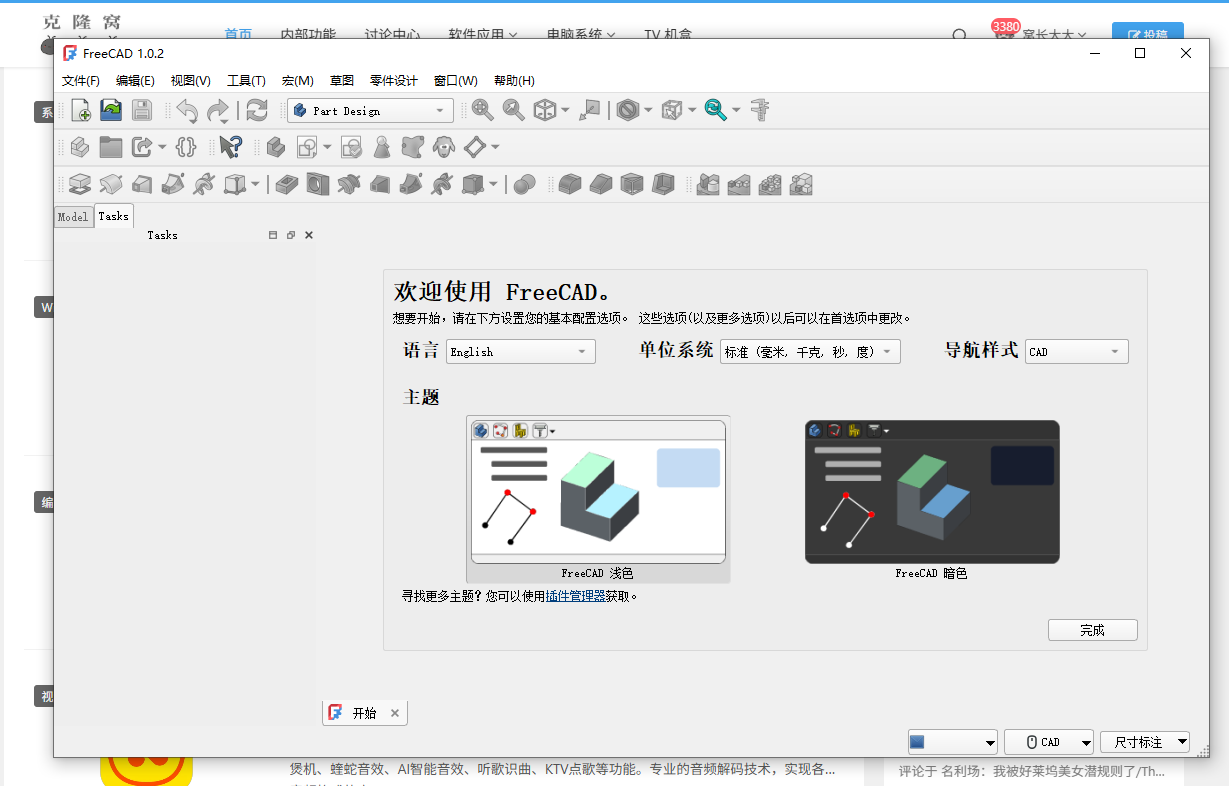1229x786 pixels.
Task: Click the Refresh recompute icon
Action: 257,111
